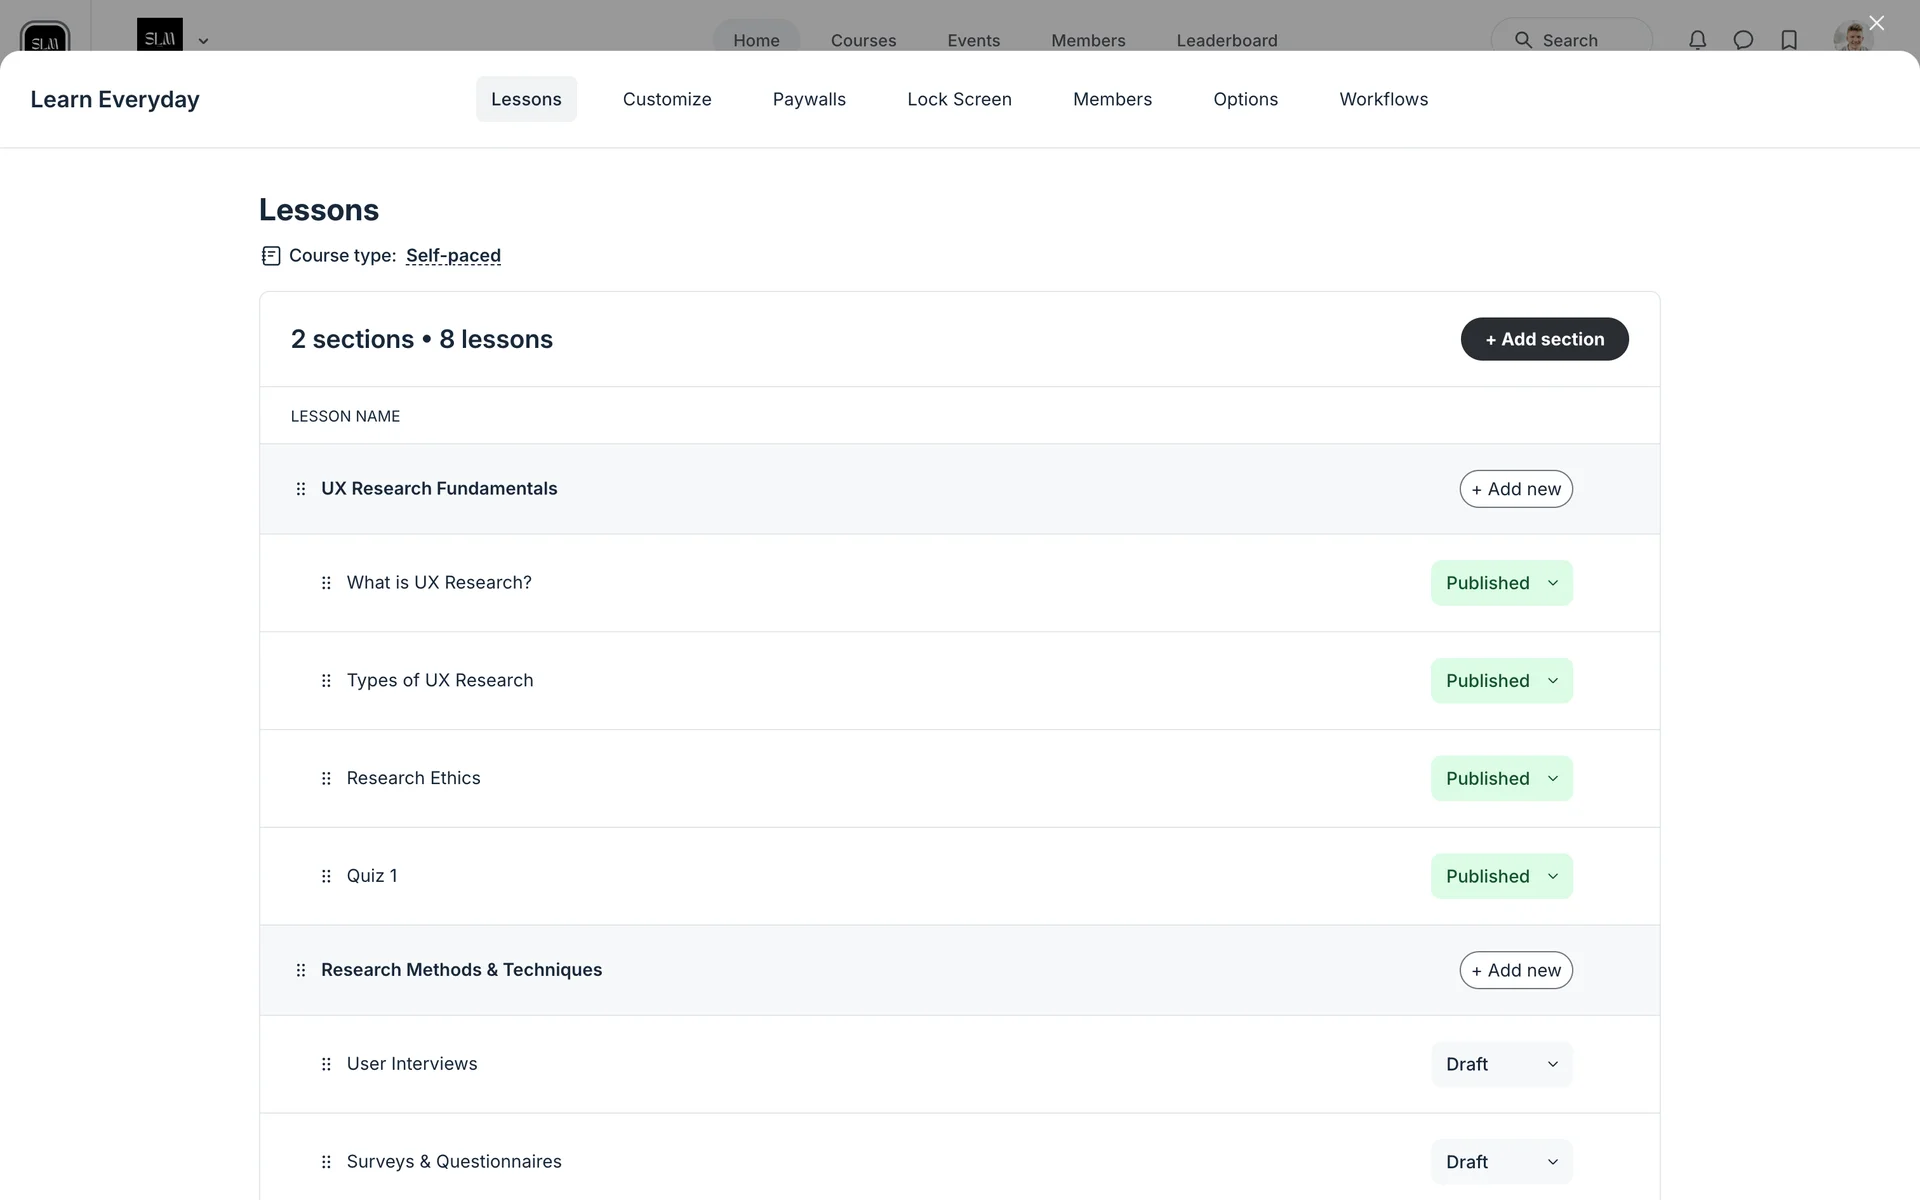Expand Published dropdown for Quiz 1

point(1501,876)
